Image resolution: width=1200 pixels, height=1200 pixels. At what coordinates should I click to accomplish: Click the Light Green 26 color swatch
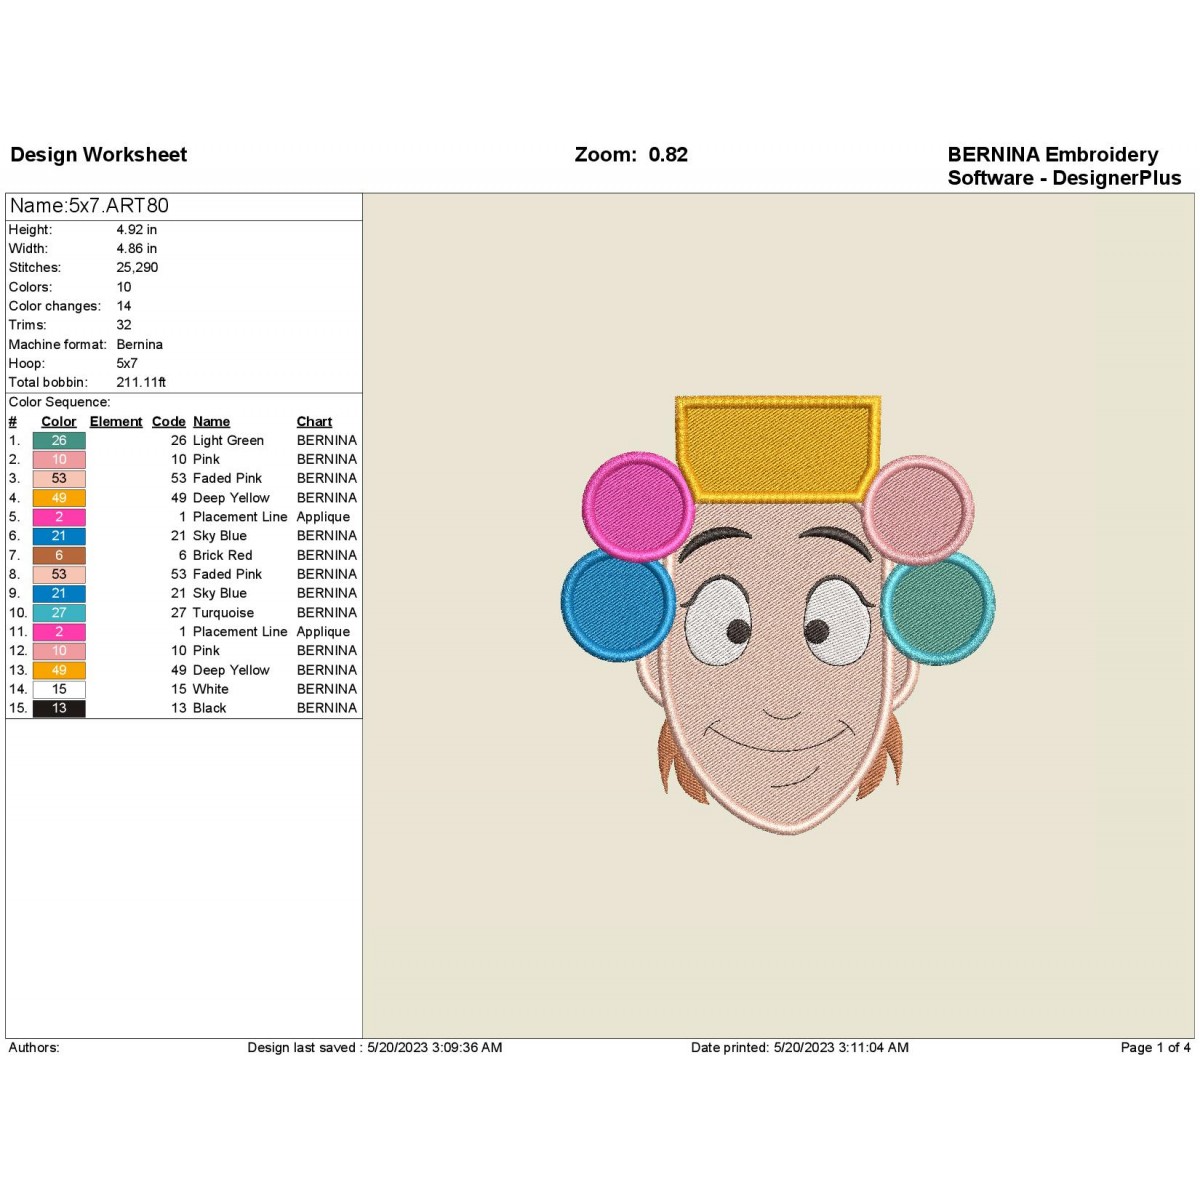coord(59,441)
